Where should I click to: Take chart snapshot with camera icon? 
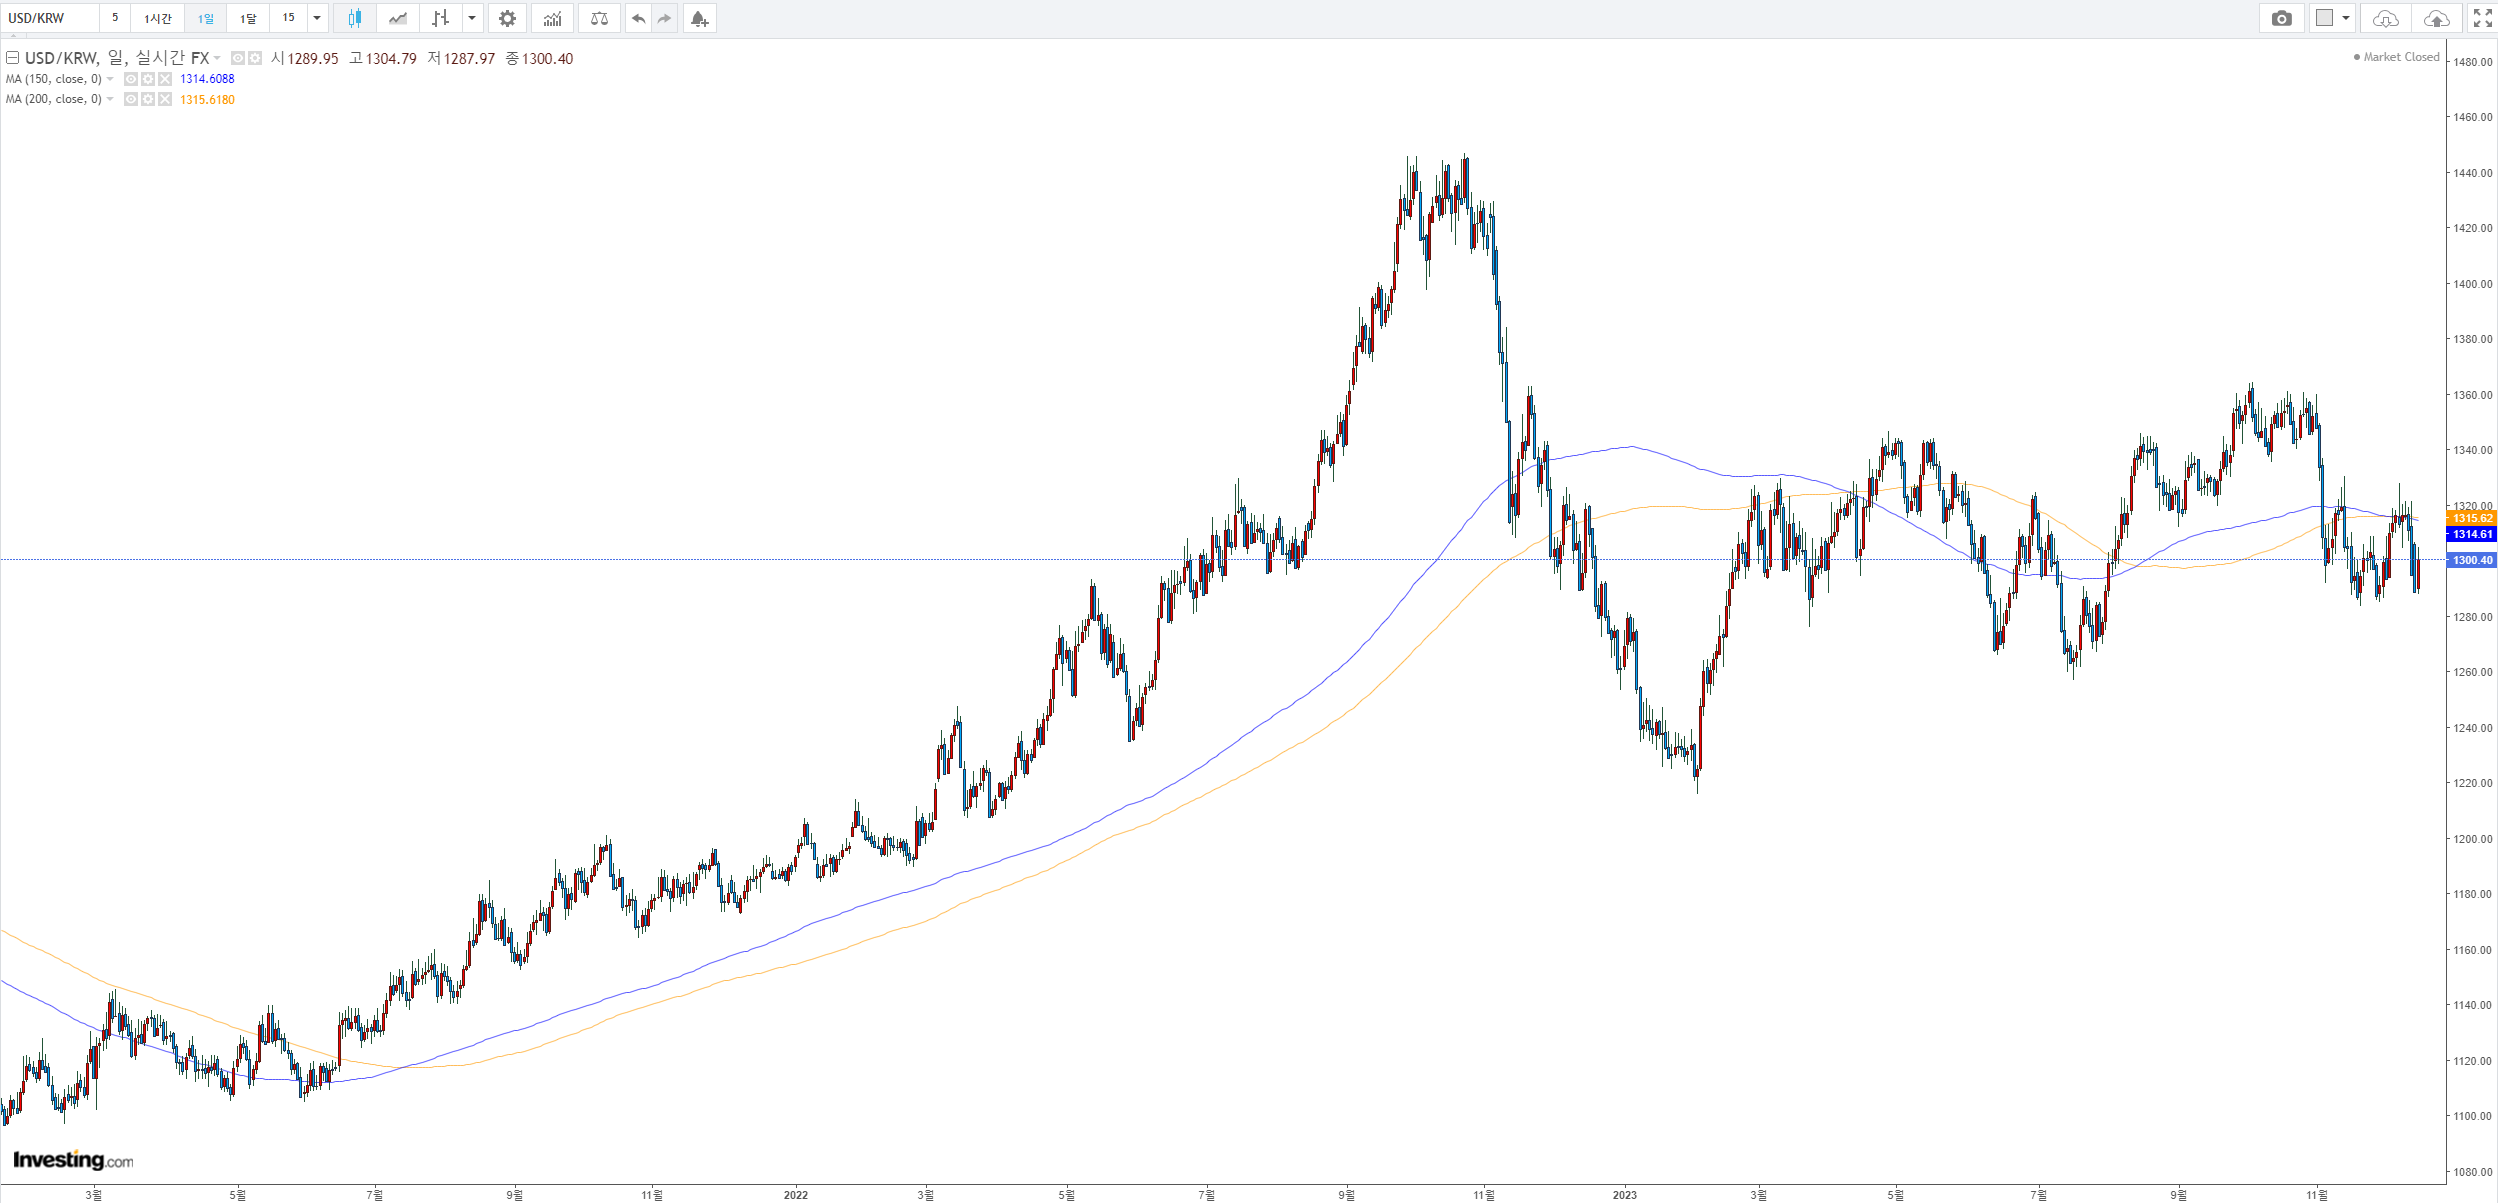2281,18
